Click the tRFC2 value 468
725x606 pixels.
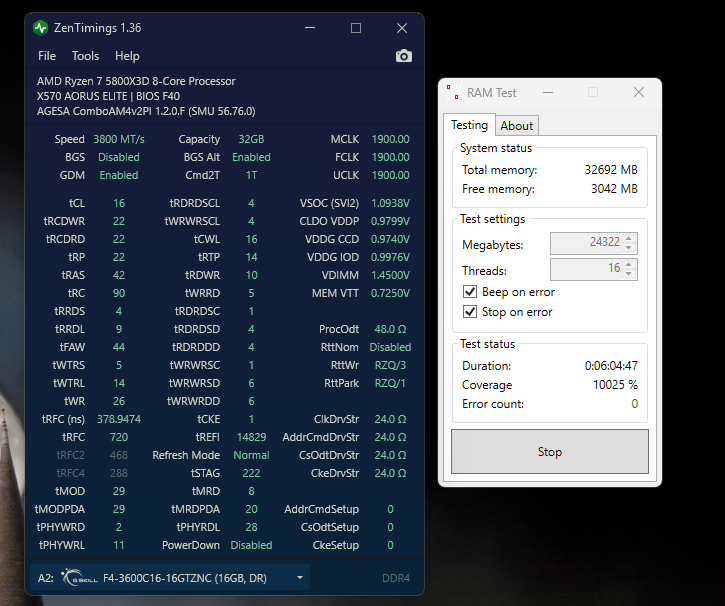point(119,455)
